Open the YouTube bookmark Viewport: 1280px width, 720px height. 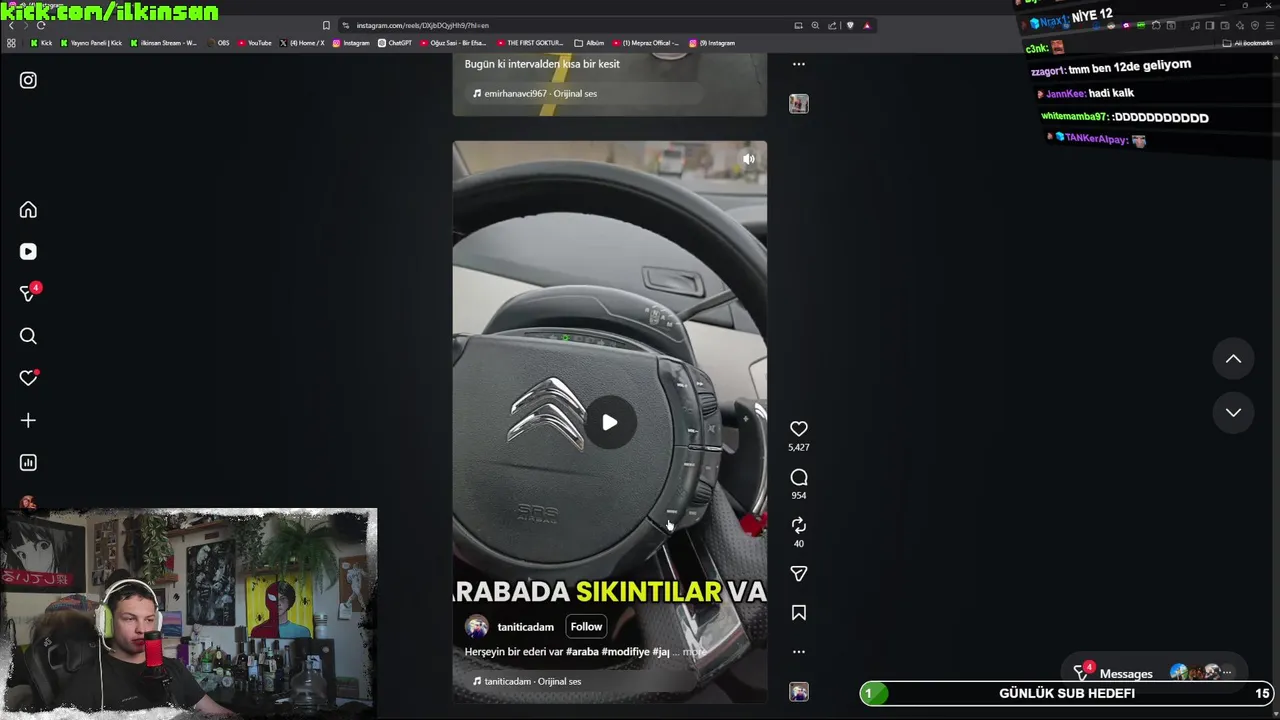coord(255,43)
